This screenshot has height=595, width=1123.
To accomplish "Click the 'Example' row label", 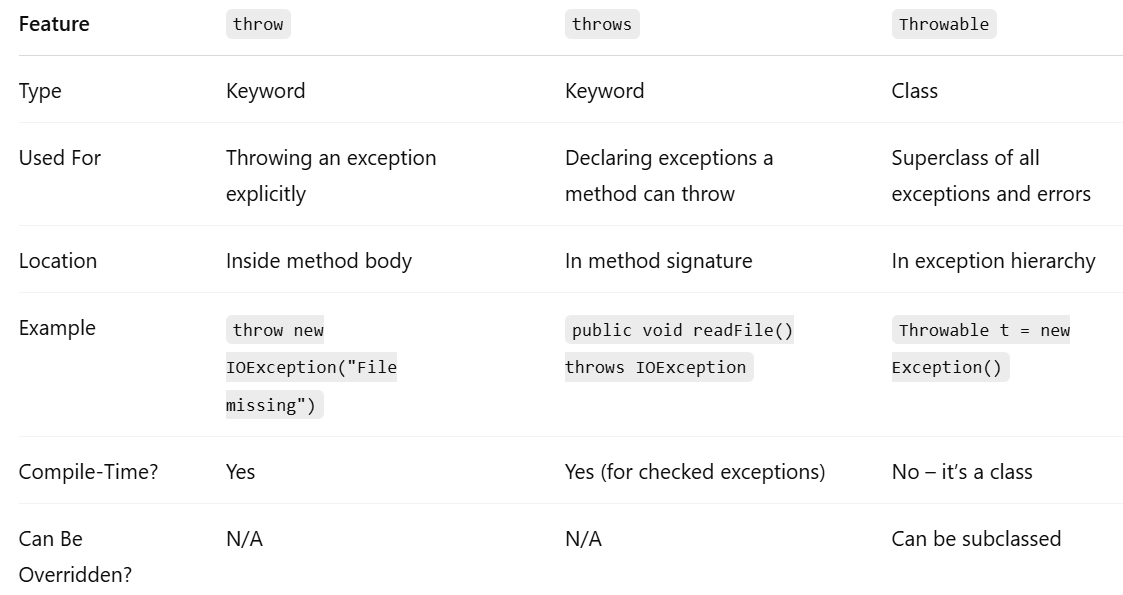I will pyautogui.click(x=57, y=328).
